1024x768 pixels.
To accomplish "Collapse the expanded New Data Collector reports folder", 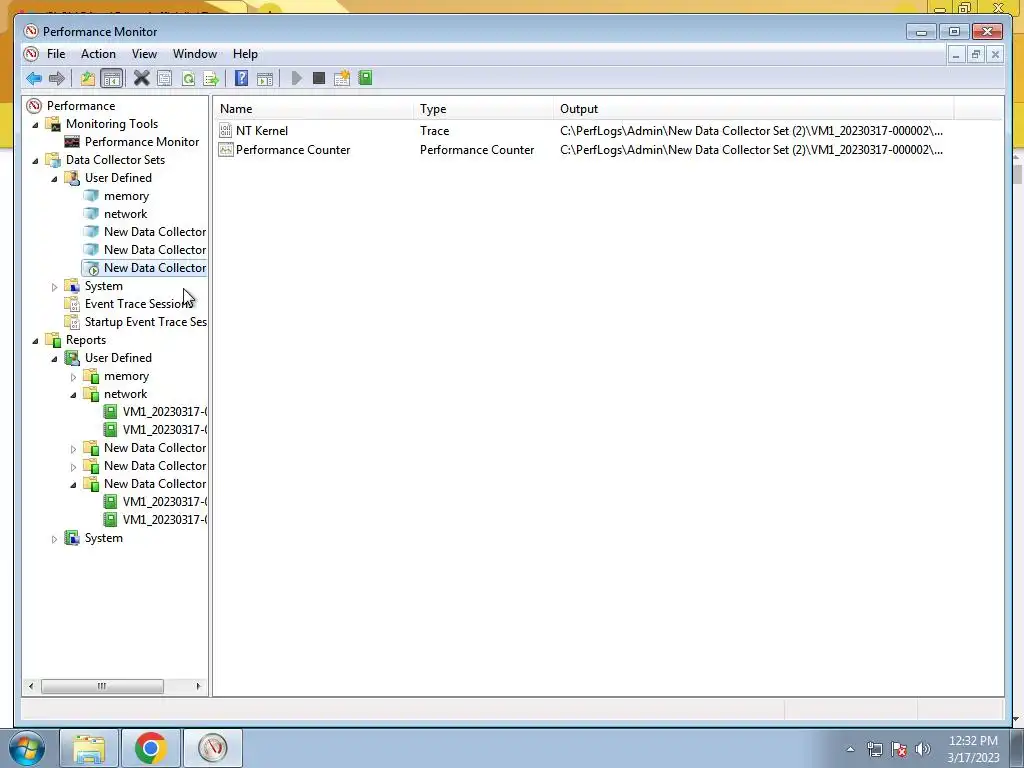I will coord(73,485).
